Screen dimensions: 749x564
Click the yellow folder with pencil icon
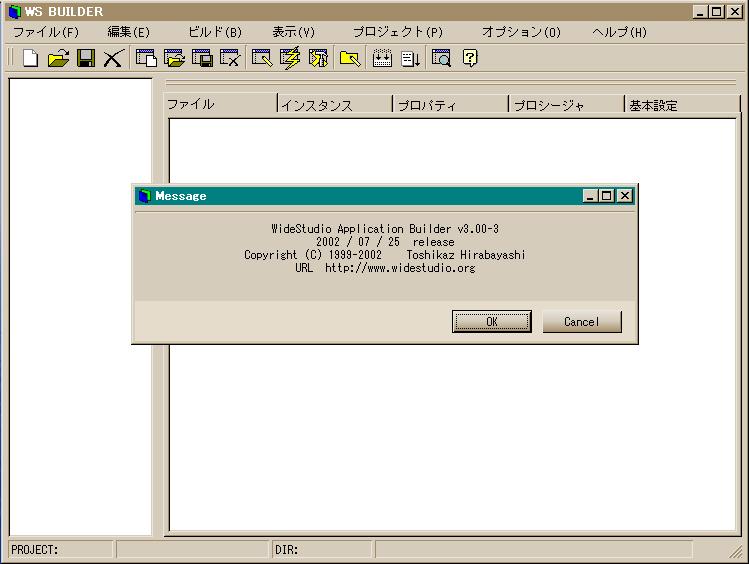click(350, 58)
